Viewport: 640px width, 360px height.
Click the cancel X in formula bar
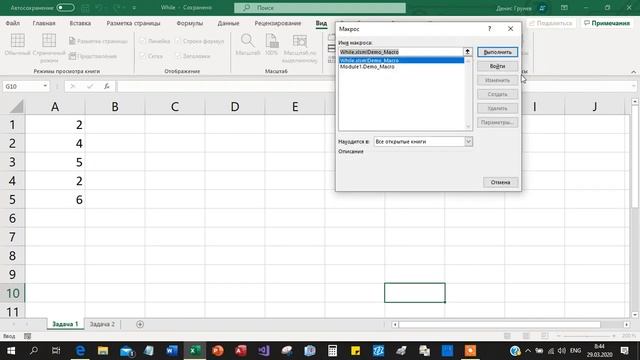tap(72, 86)
